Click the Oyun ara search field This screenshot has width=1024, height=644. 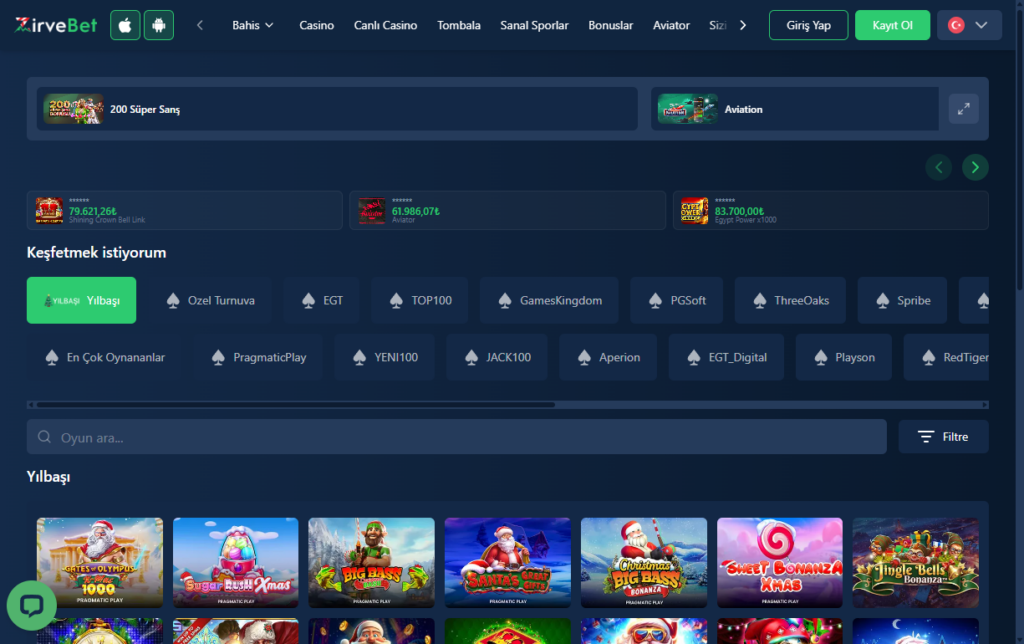point(456,437)
